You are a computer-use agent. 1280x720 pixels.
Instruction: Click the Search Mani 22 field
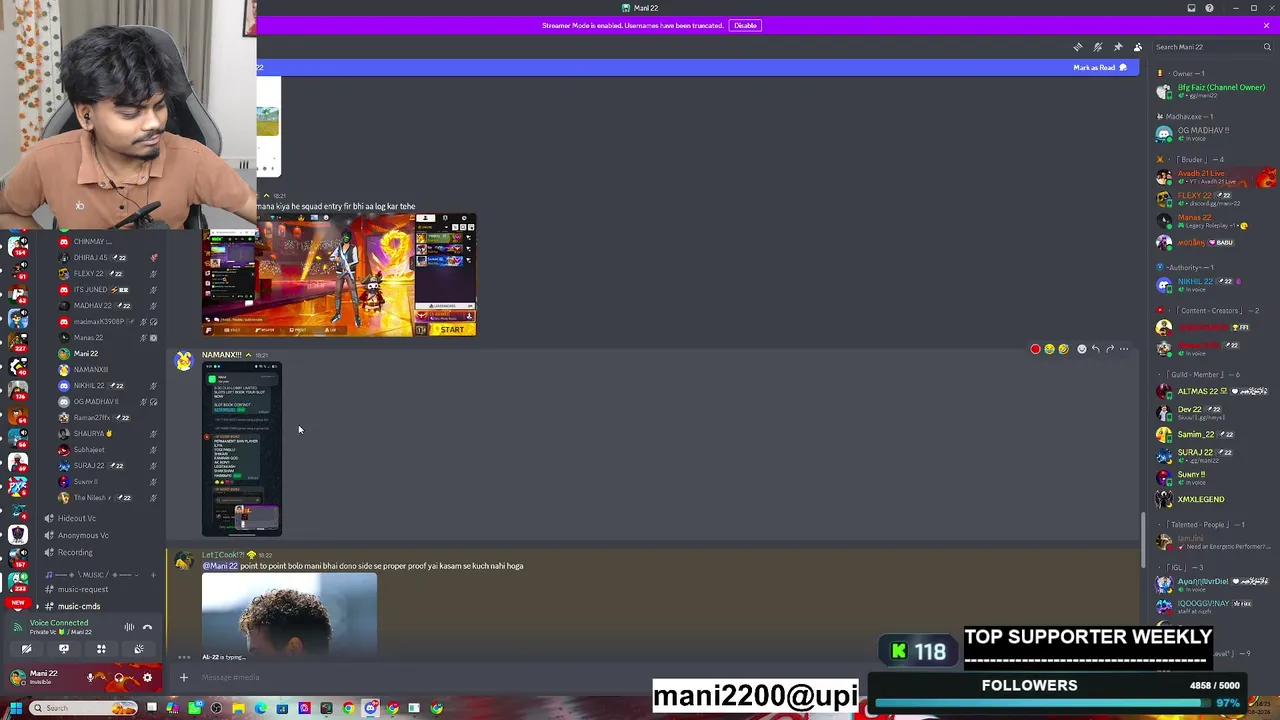pos(1213,47)
